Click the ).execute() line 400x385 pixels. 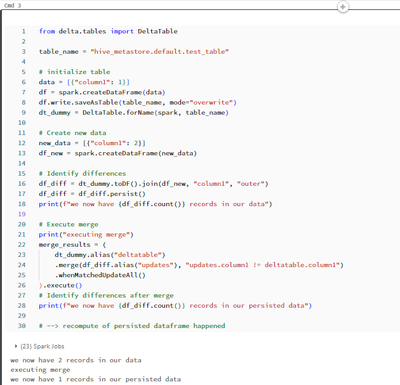[x=60, y=285]
